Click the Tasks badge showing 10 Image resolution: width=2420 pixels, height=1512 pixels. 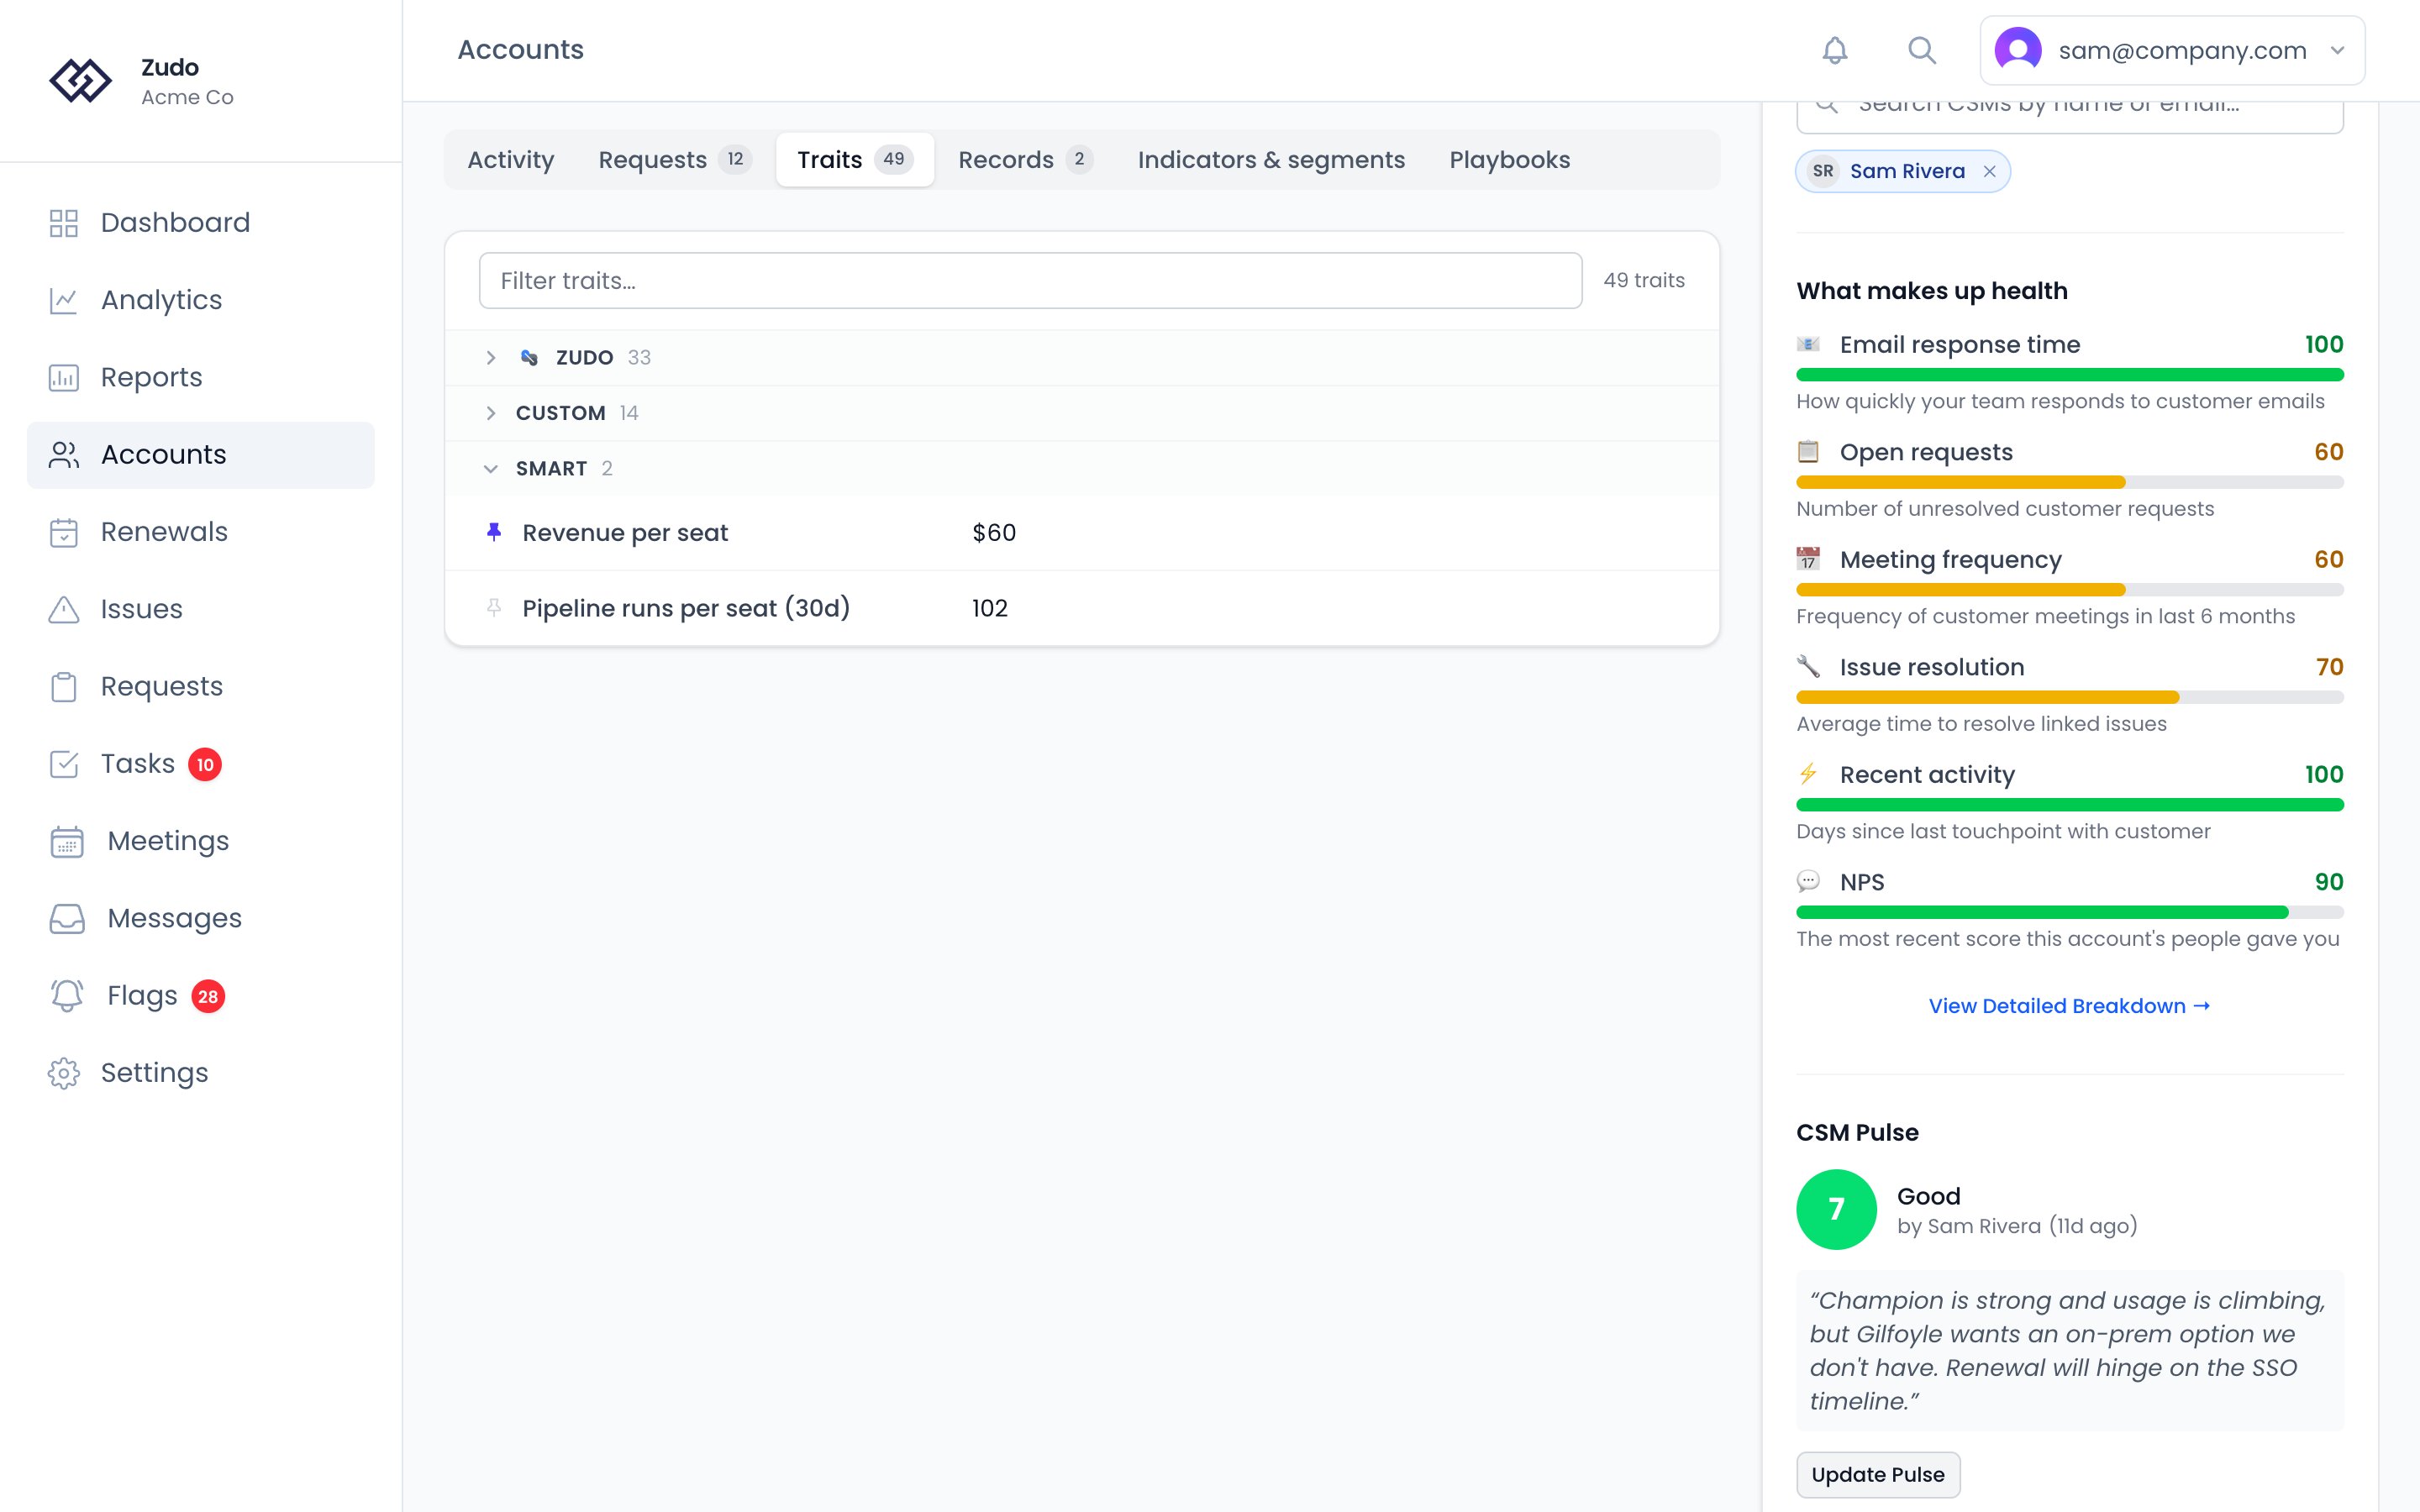(205, 764)
